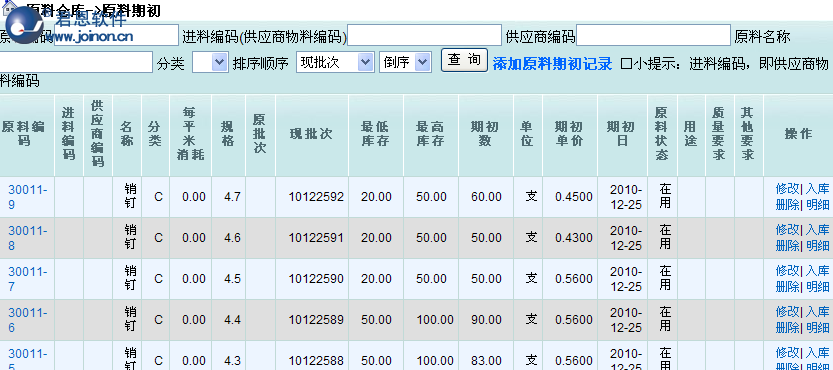
Task: Expand the 现批次 sort field dropdown
Action: pyautogui.click(x=335, y=62)
